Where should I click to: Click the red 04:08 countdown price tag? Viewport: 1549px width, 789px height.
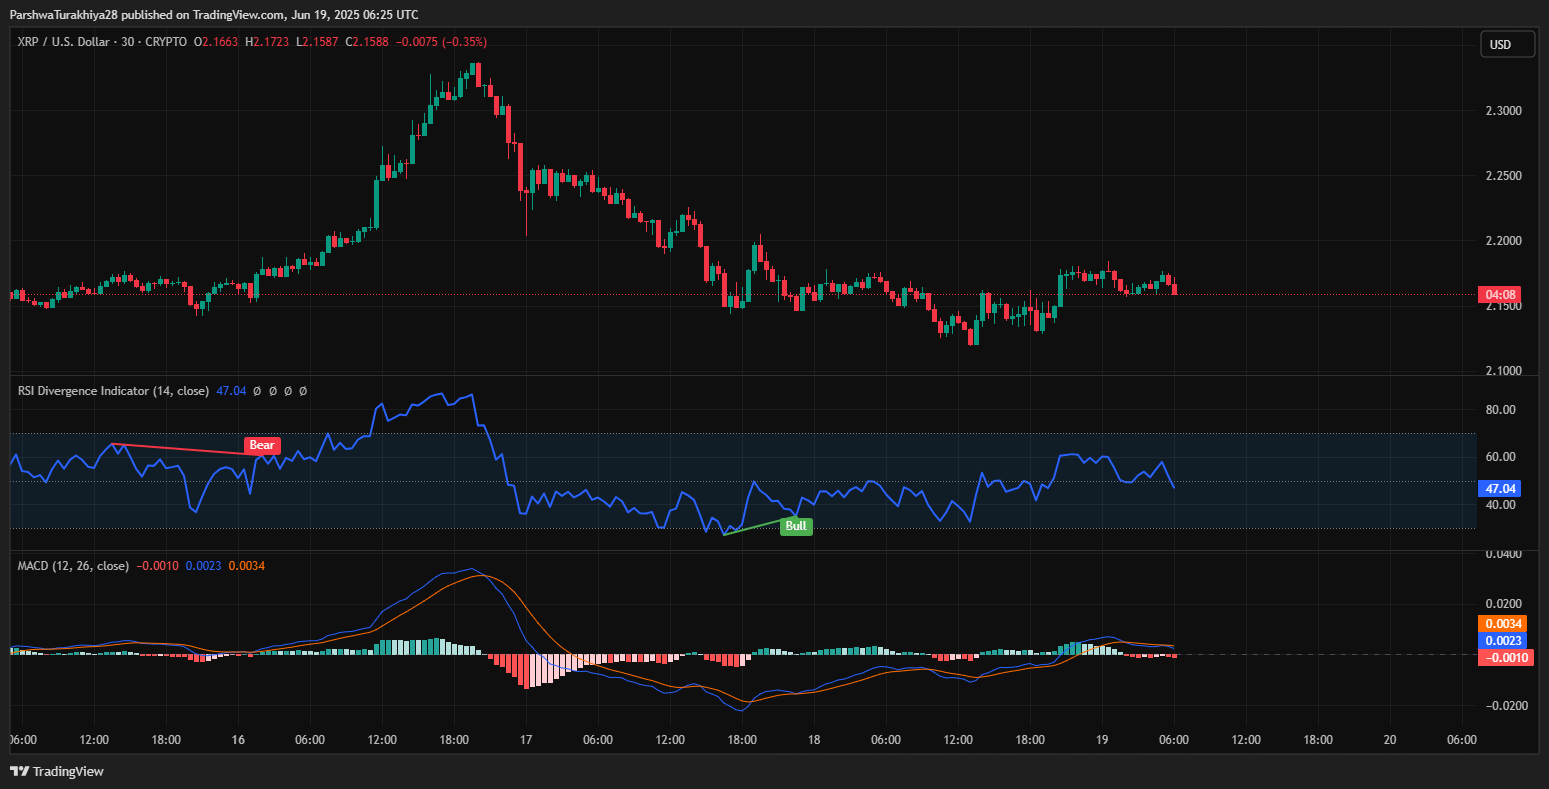tap(1504, 295)
